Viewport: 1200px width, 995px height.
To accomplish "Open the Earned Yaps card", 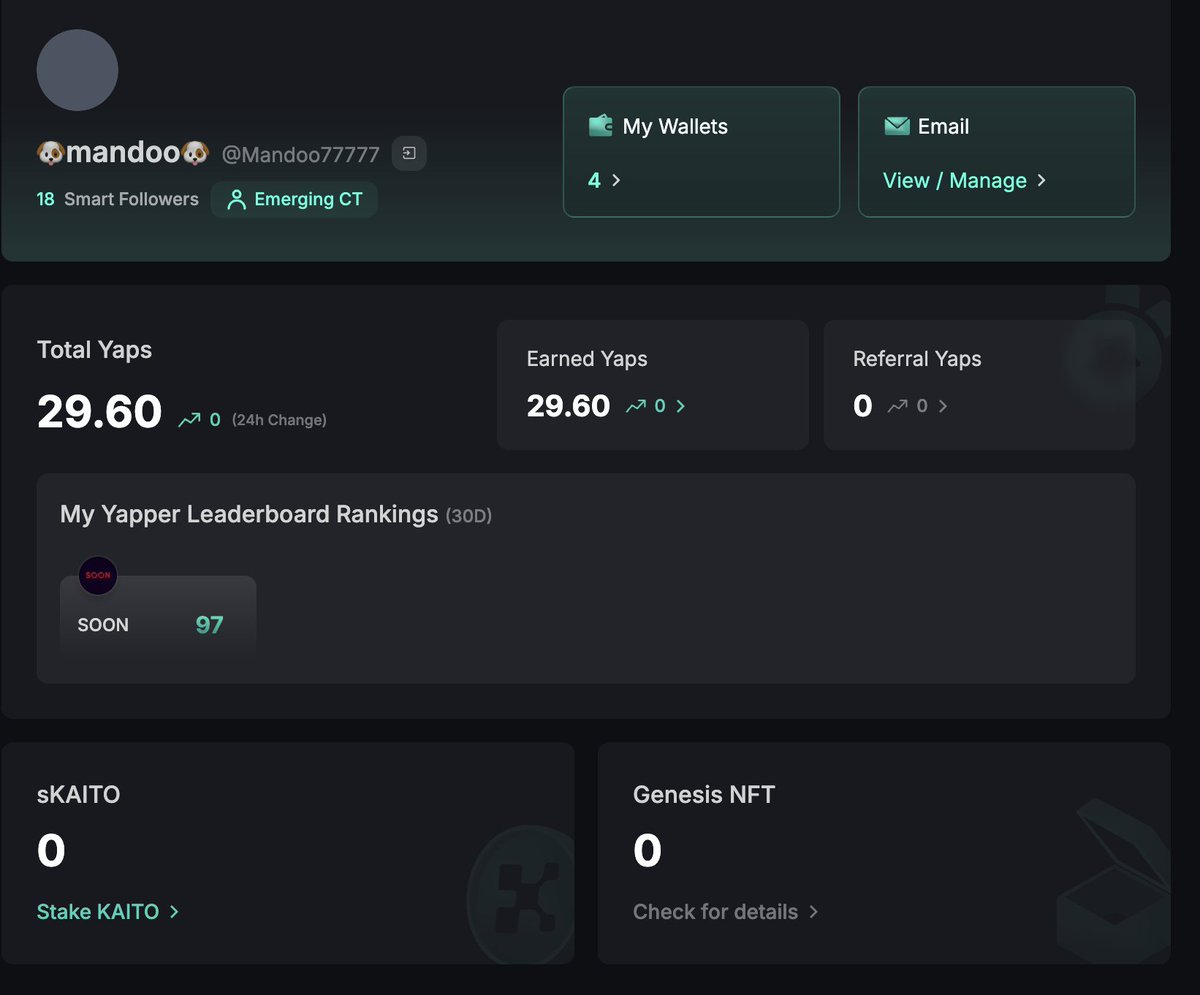I will pyautogui.click(x=653, y=385).
